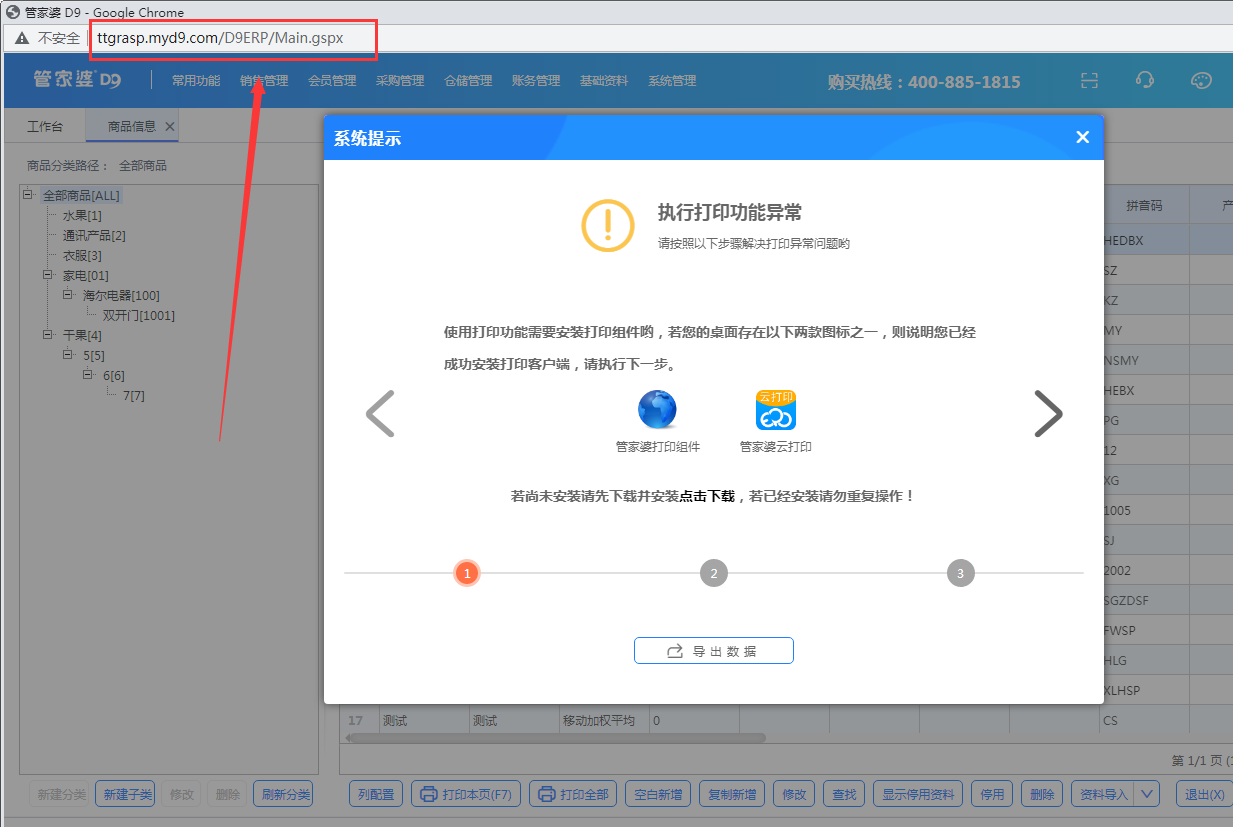Close the 系统提示 dialog with the X

(1082, 138)
